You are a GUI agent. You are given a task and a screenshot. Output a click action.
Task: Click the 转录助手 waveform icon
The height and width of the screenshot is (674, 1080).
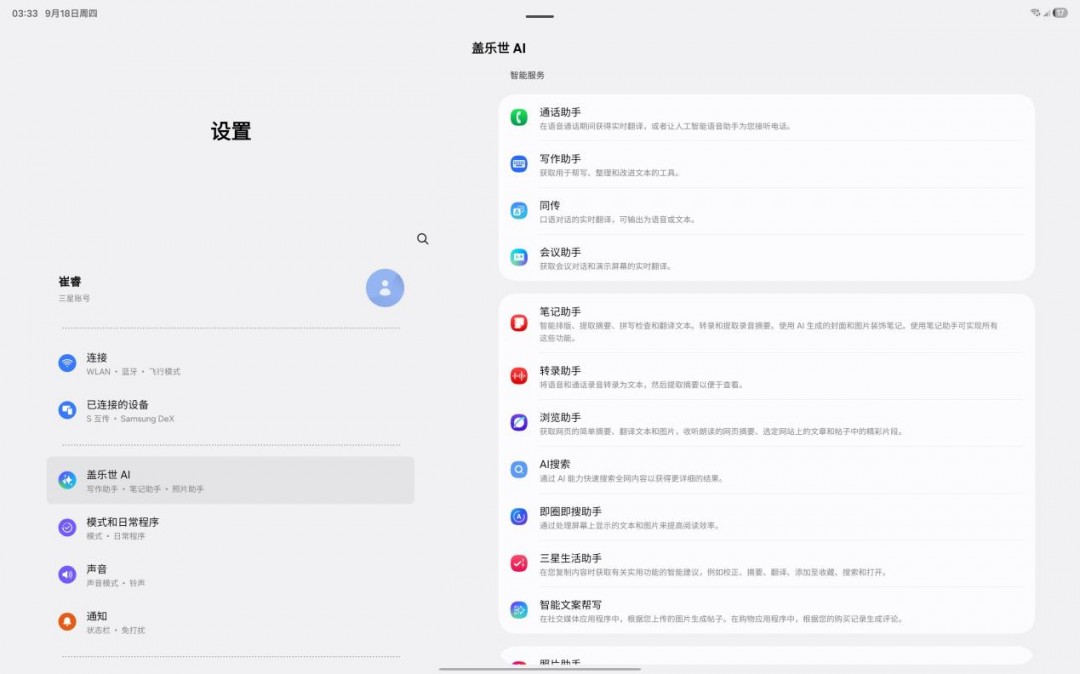tap(519, 376)
